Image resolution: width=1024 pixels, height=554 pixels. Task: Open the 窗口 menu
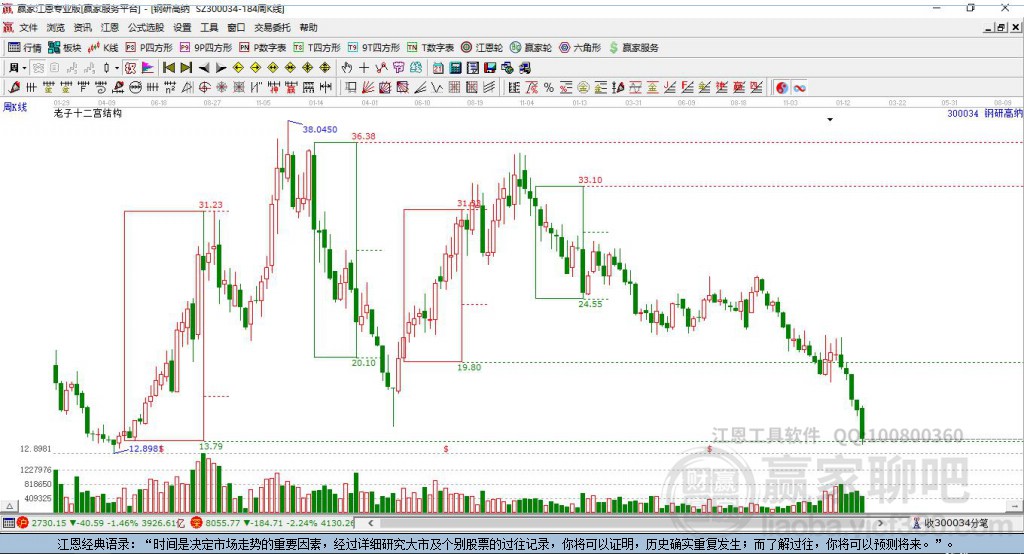click(x=236, y=27)
